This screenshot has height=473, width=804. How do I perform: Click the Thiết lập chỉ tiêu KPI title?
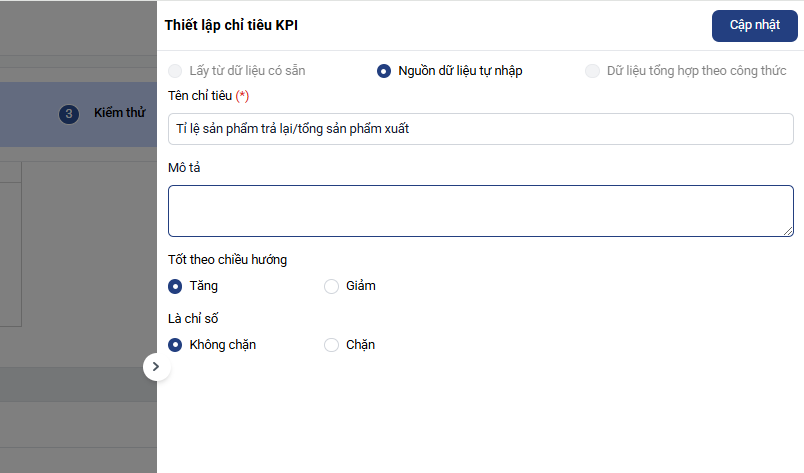tap(231, 26)
